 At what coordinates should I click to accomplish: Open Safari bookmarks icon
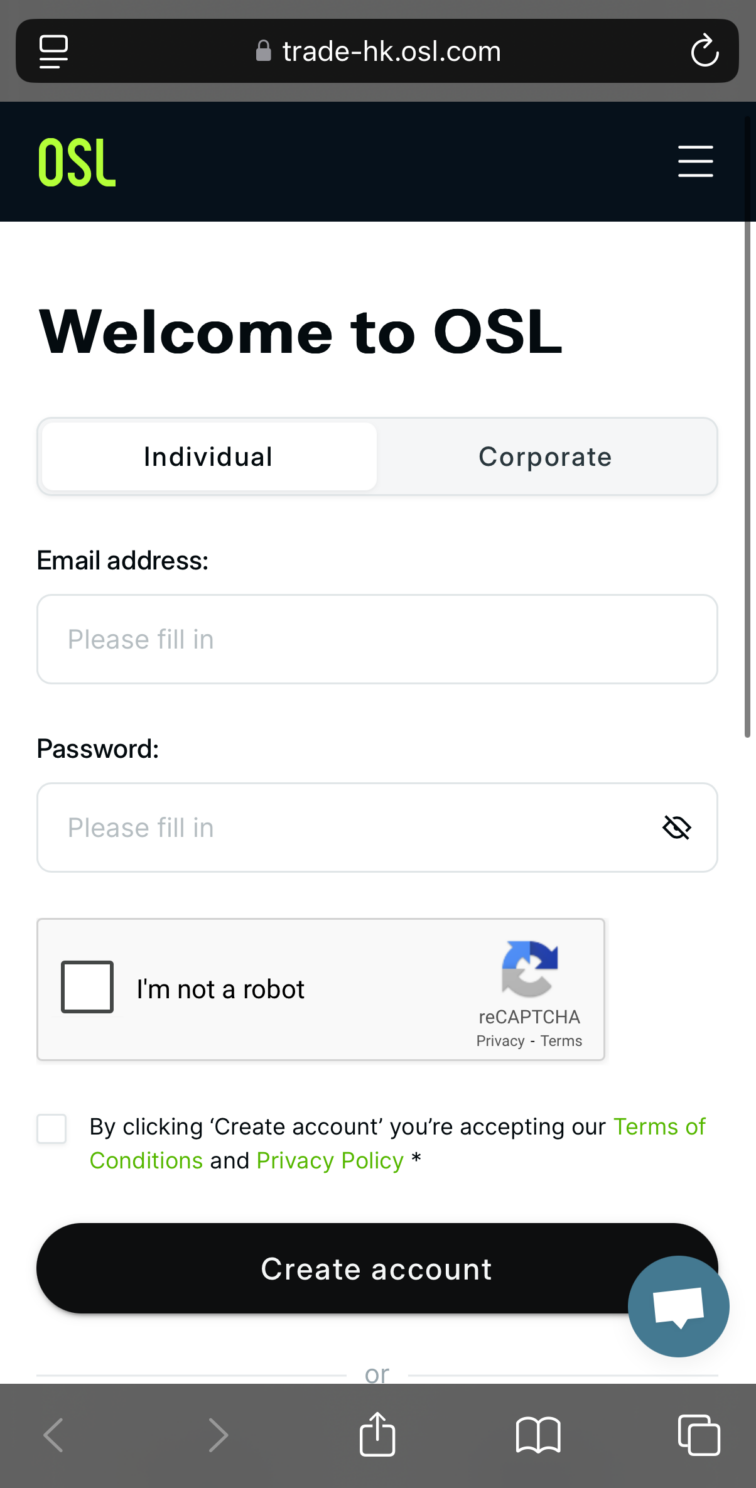[538, 1436]
